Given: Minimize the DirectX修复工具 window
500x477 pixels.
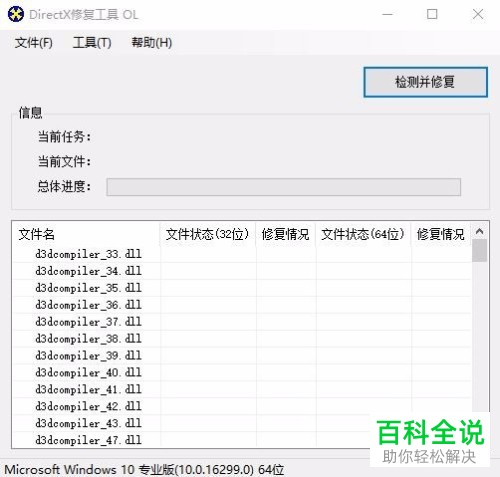Looking at the screenshot, I should (387, 14).
